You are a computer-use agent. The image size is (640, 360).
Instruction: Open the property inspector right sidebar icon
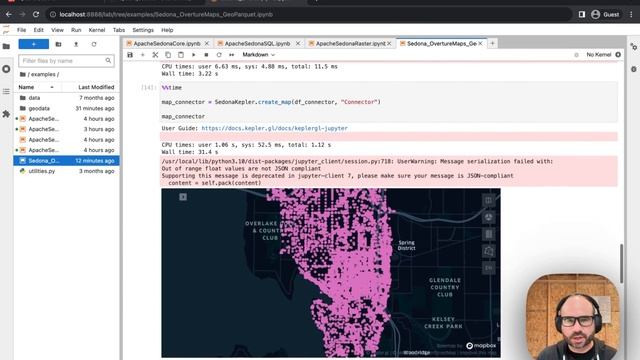pos(633,47)
